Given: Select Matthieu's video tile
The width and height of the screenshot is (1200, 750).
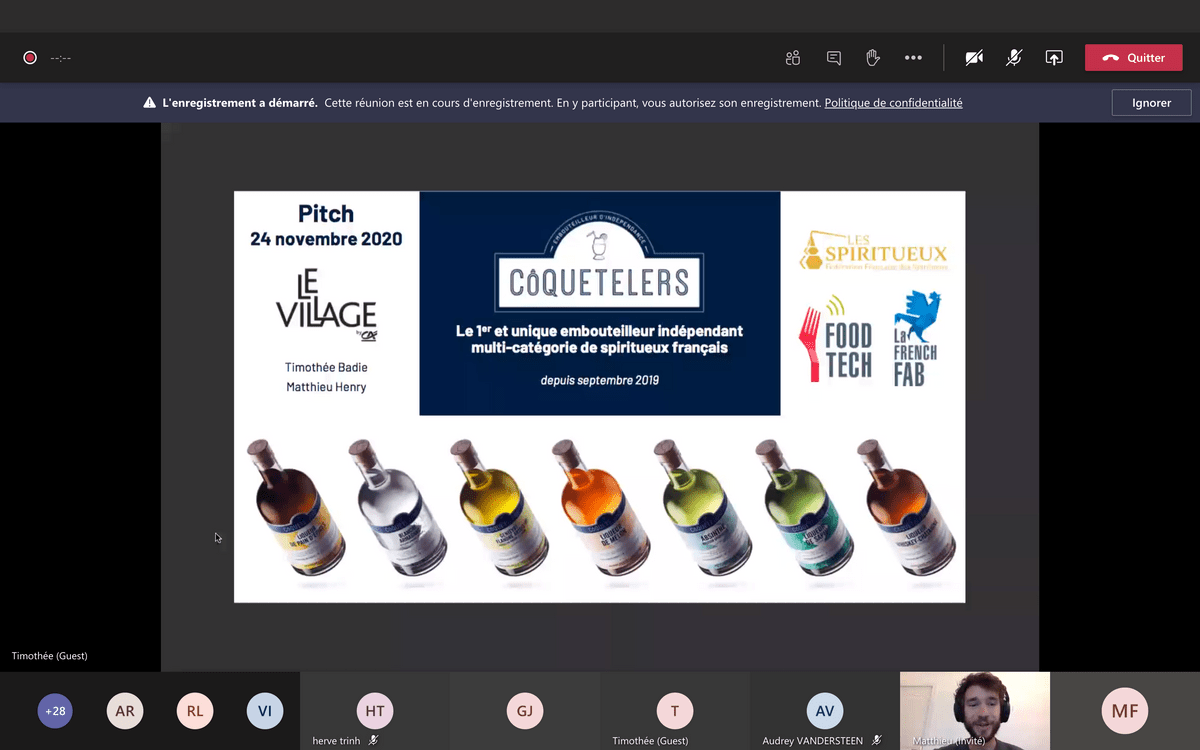Looking at the screenshot, I should [975, 711].
